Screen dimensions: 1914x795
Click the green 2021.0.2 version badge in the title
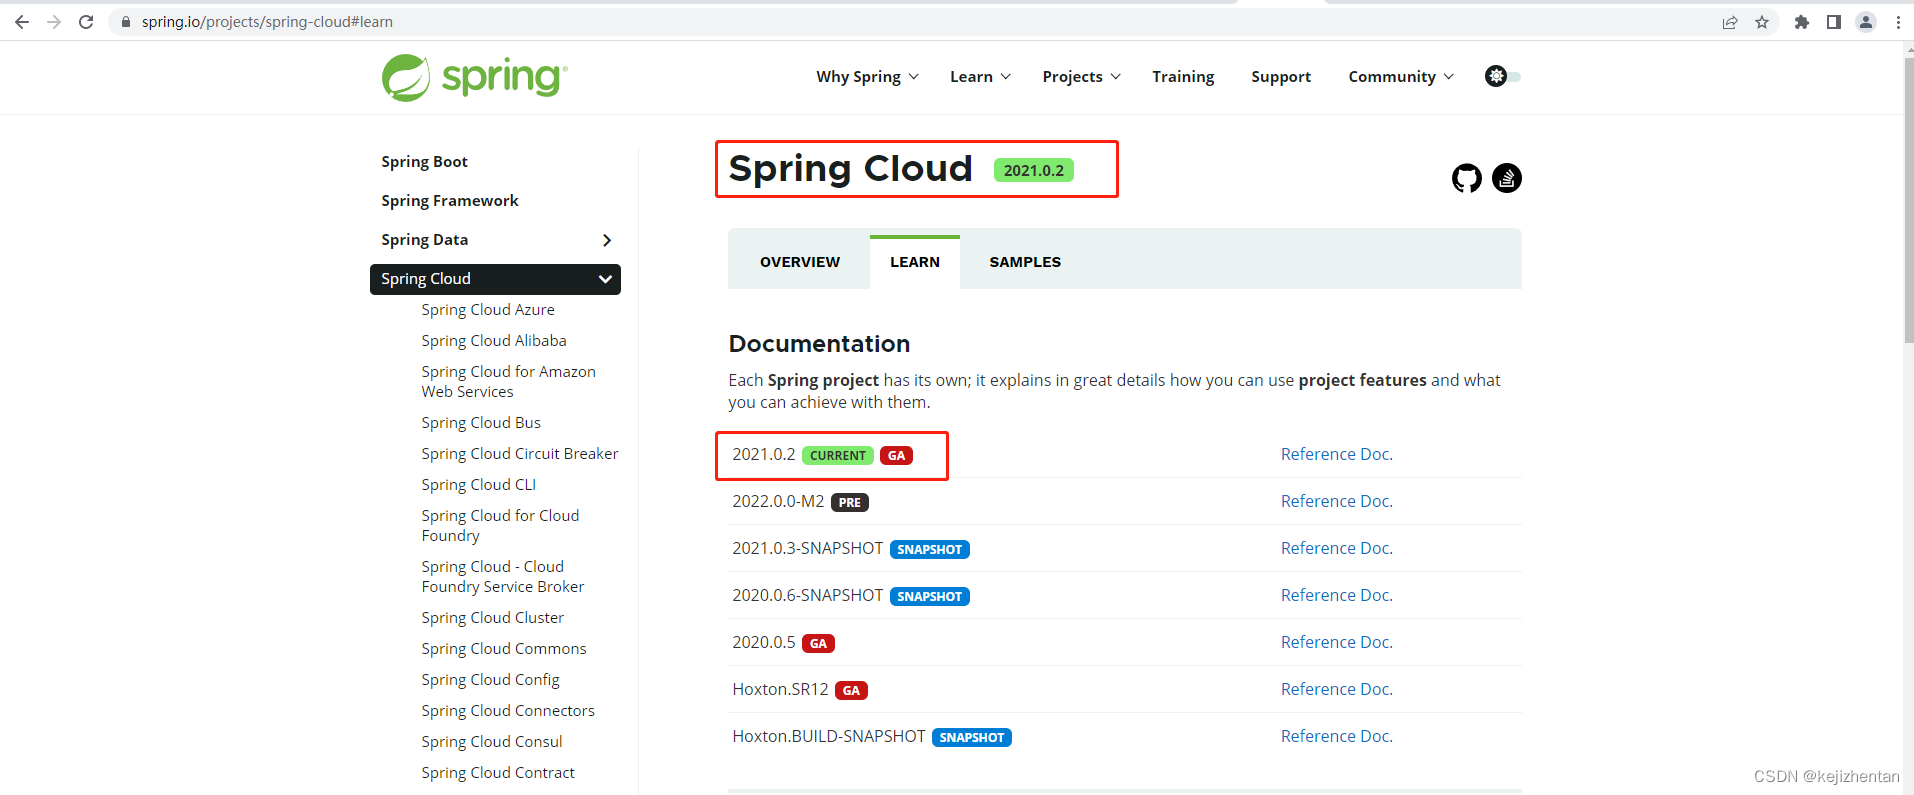pos(1034,171)
